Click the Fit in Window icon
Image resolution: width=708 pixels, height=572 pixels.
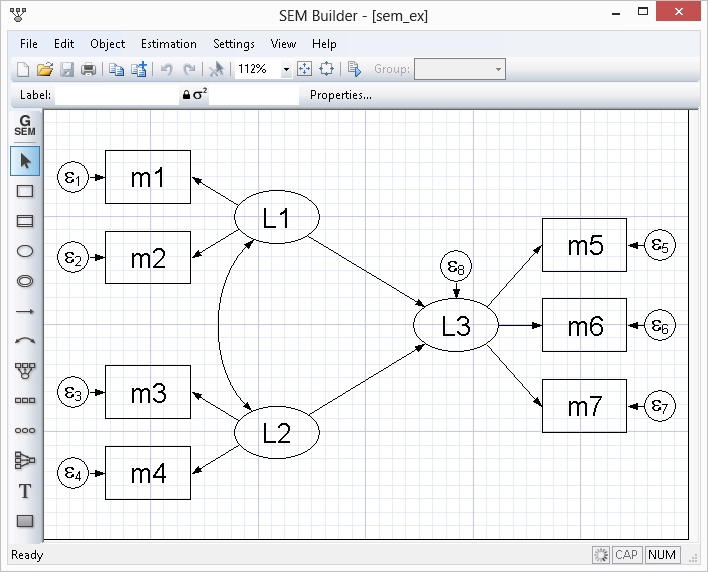pos(305,69)
